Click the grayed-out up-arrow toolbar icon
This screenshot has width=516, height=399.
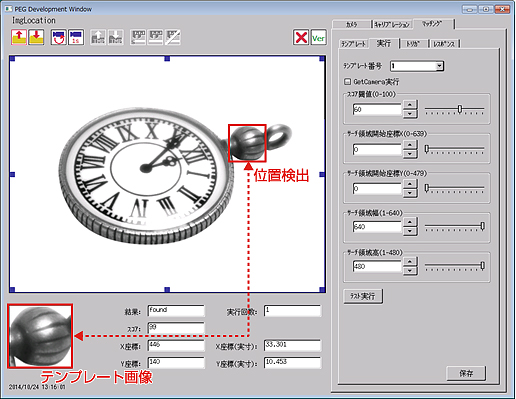coord(98,37)
